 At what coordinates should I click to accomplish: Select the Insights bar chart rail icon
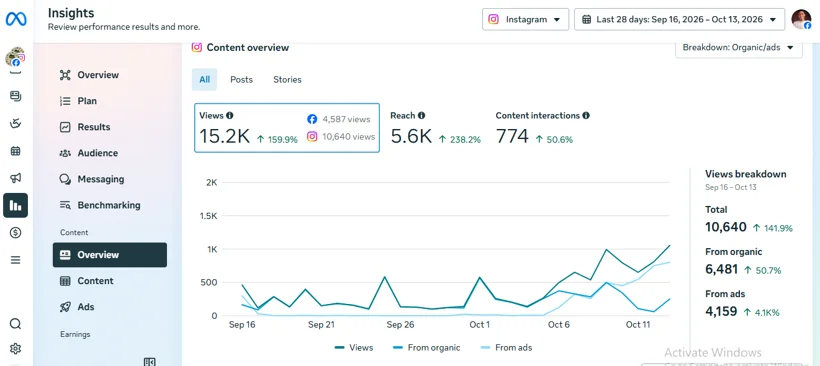pos(15,205)
